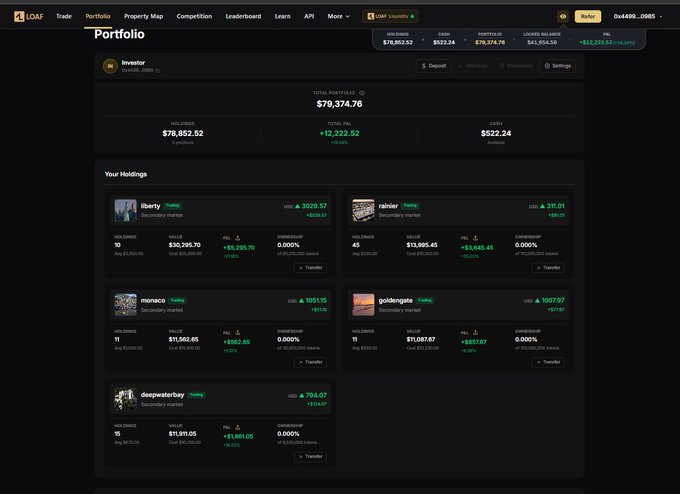680x494 pixels.
Task: Click the total portfolio value $79,374.76 in main panel
Action: 339,104
